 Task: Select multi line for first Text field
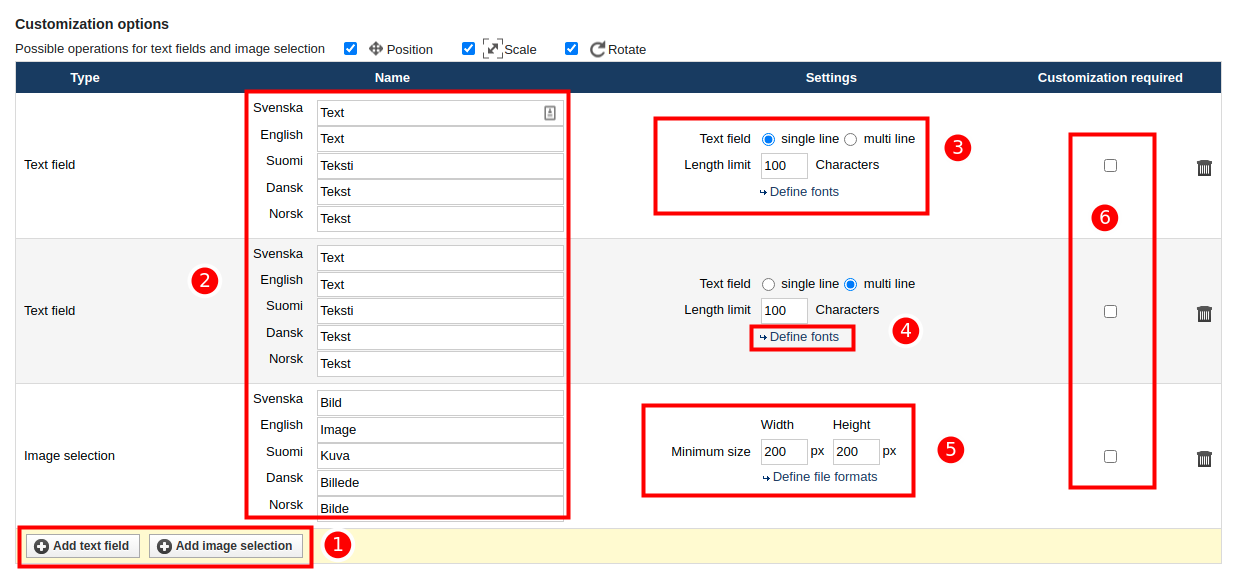[x=851, y=139]
